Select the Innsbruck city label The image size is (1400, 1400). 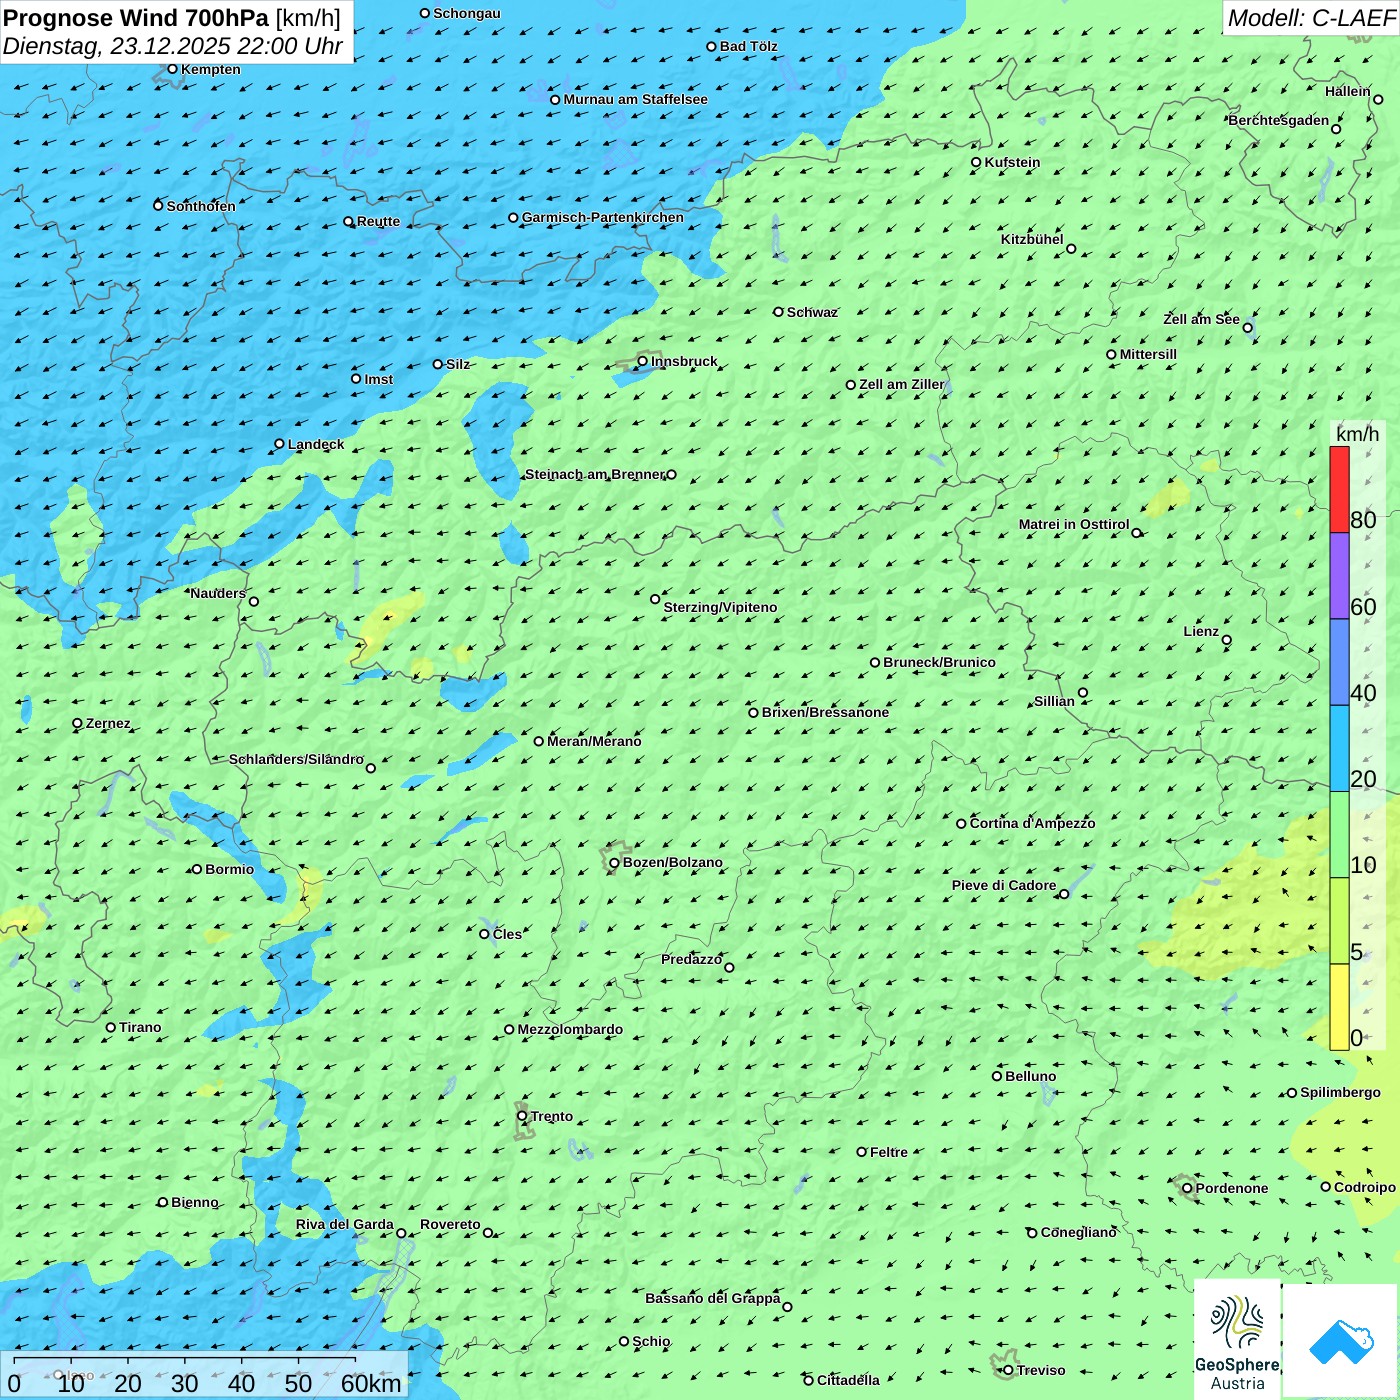pyautogui.click(x=684, y=361)
